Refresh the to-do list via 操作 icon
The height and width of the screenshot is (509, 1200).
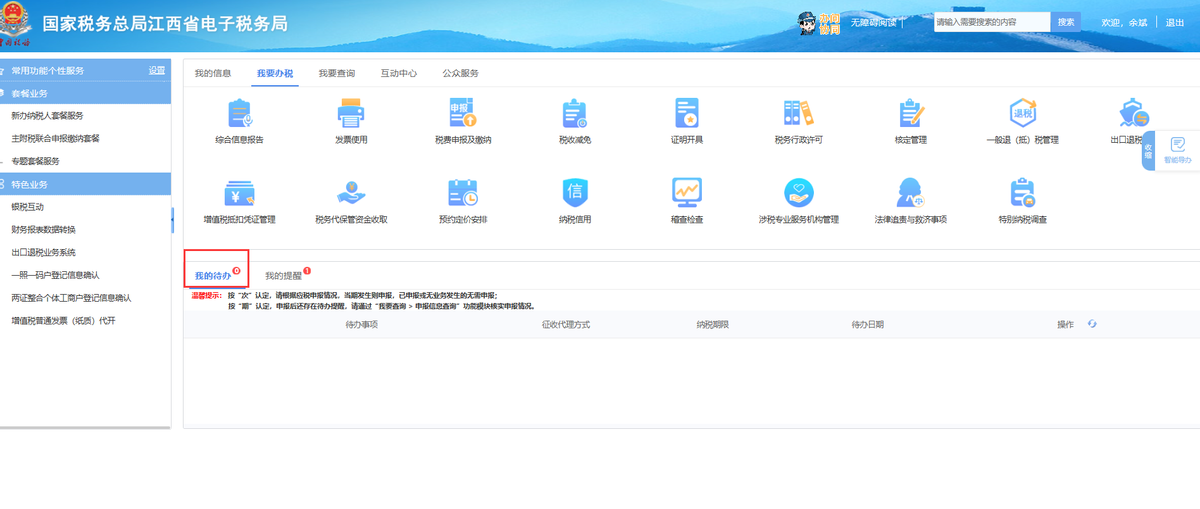1092,324
